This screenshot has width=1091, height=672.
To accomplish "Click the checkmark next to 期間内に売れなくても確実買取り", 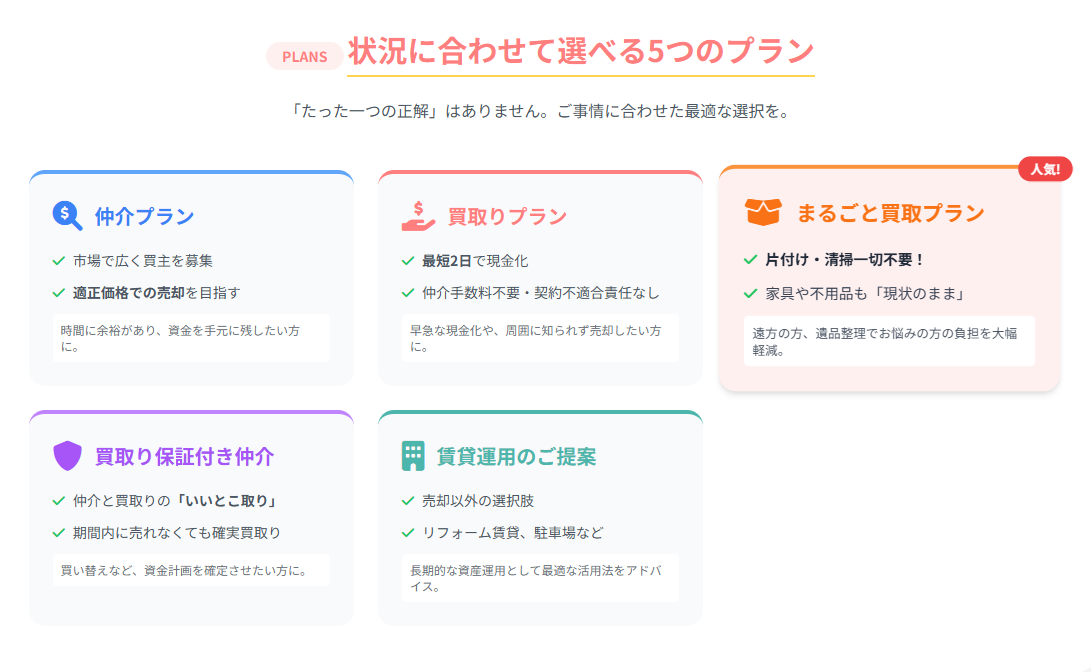I will click(x=59, y=533).
